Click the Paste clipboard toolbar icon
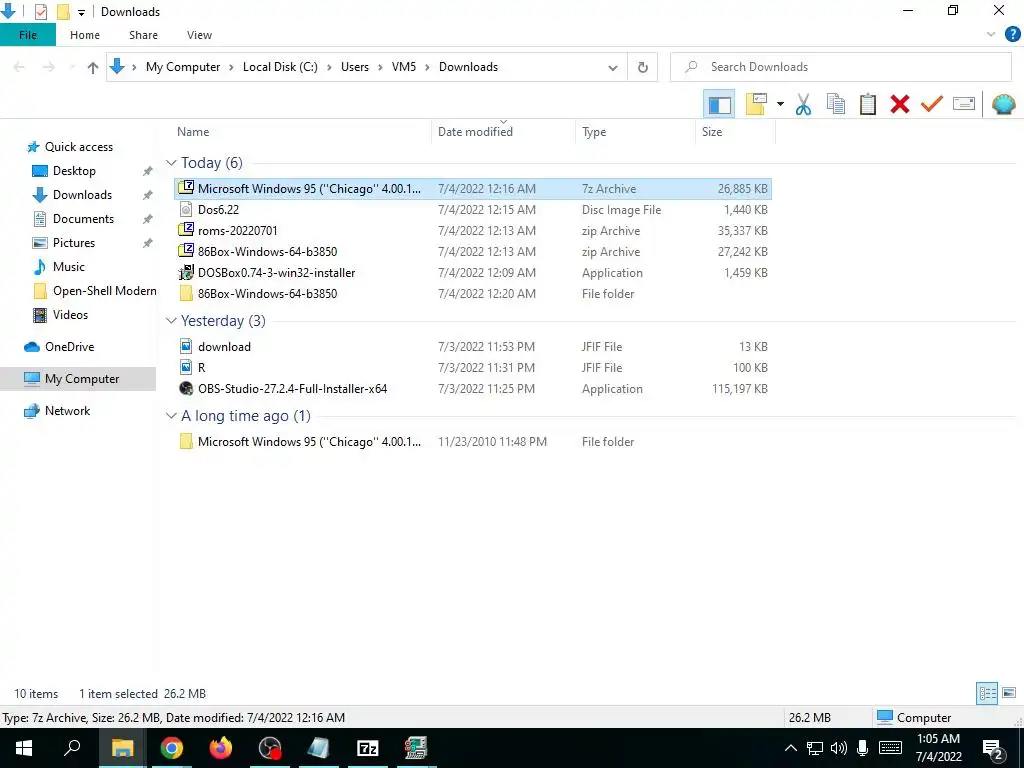Viewport: 1024px width, 768px height. (x=868, y=104)
